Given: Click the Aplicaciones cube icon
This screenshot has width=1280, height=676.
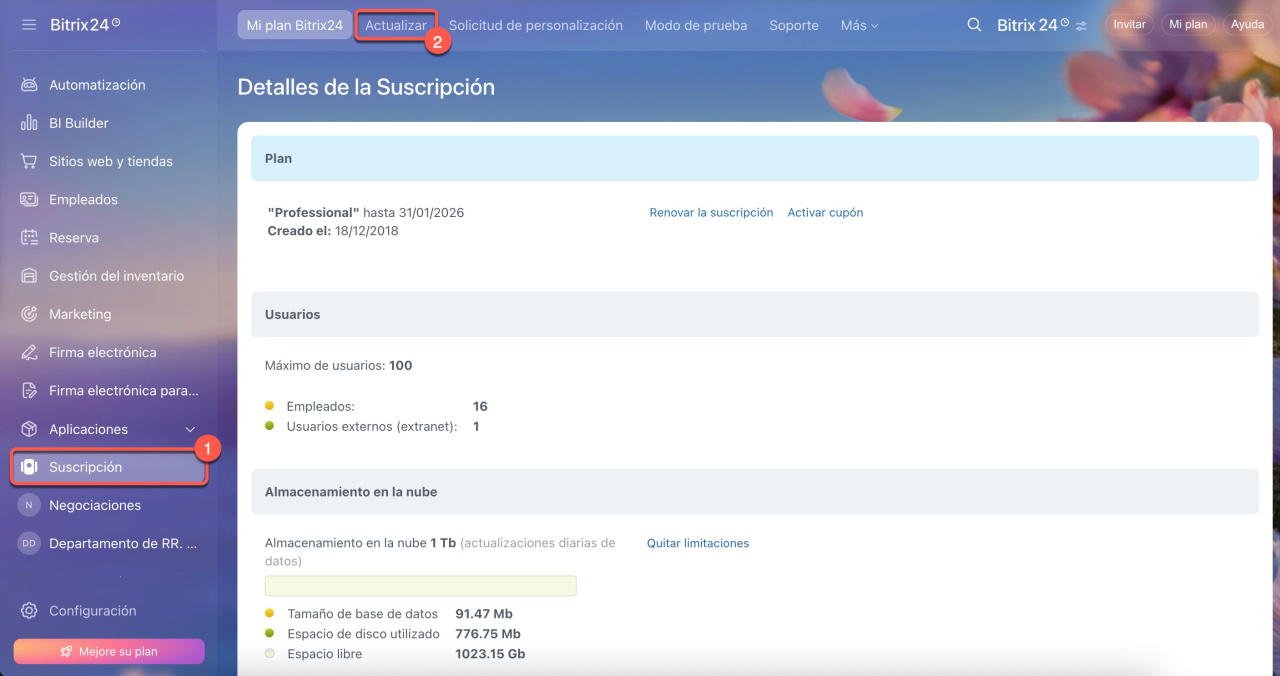Looking at the screenshot, I should 29,429.
